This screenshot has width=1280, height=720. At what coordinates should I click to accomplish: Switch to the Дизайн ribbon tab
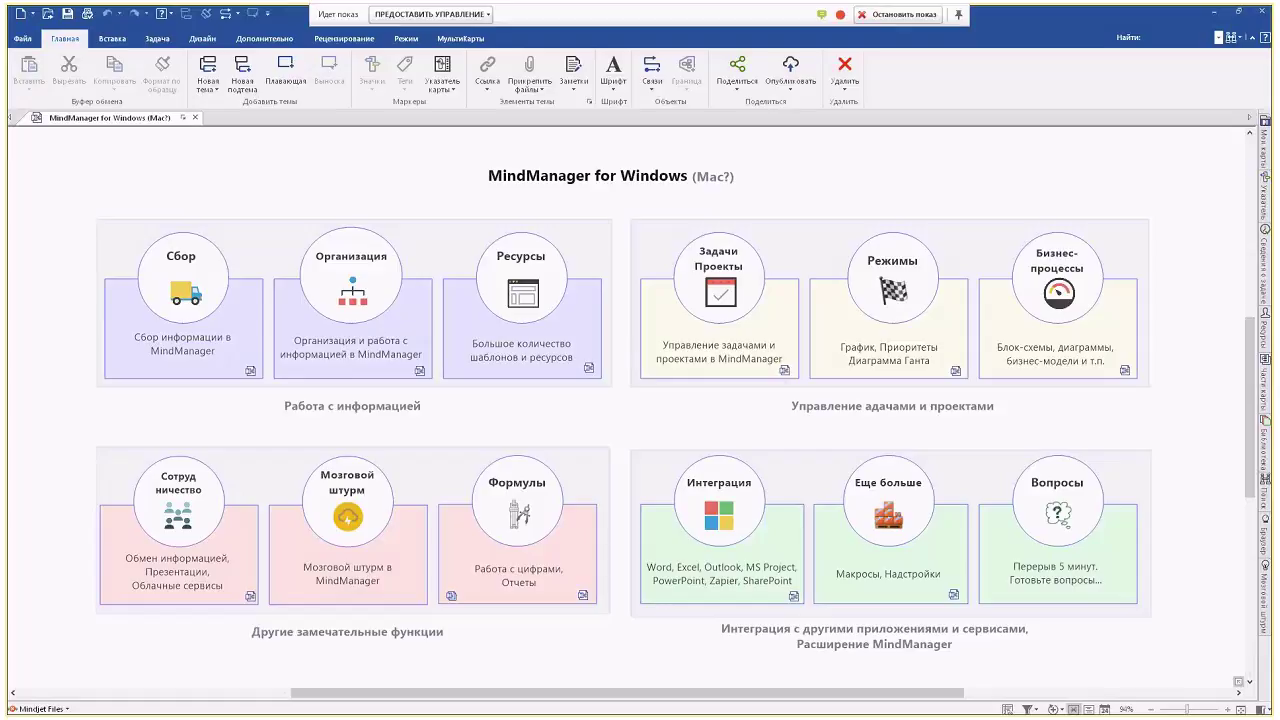pyautogui.click(x=202, y=38)
